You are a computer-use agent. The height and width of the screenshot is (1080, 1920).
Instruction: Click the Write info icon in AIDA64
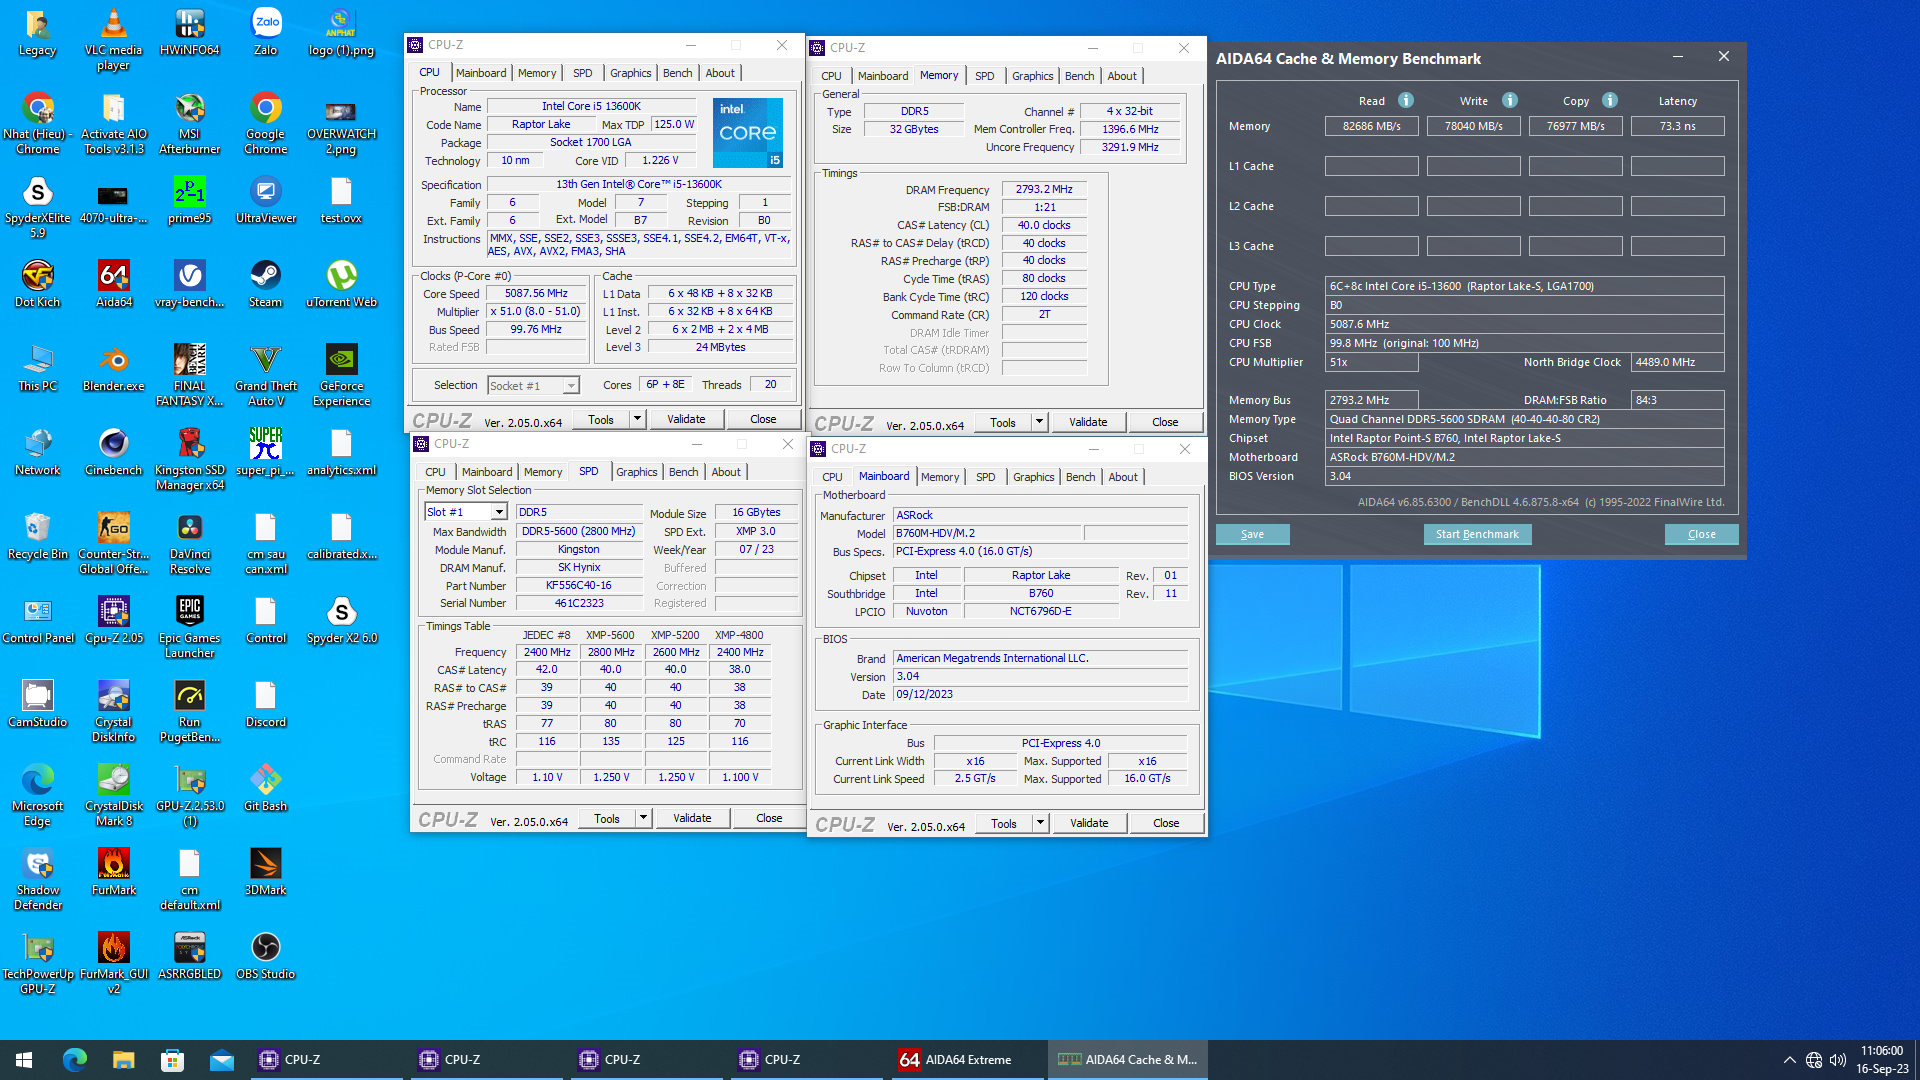tap(1509, 100)
